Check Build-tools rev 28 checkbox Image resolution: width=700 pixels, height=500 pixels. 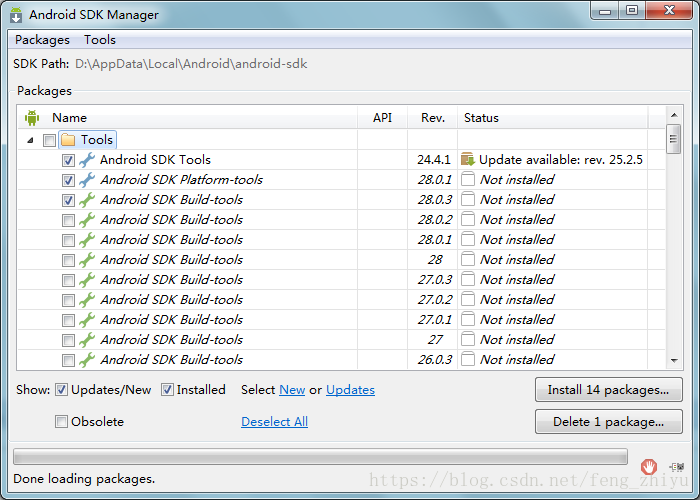coord(68,260)
